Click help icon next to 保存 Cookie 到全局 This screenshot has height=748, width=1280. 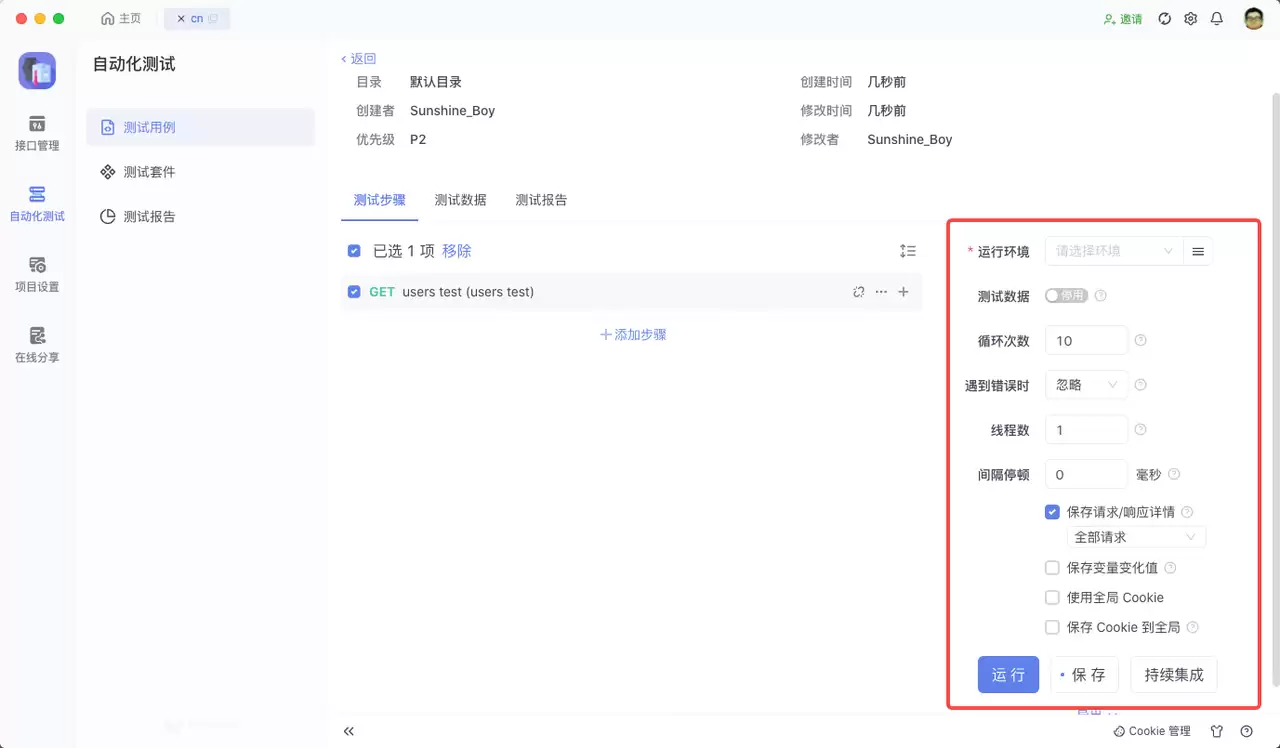point(1192,628)
